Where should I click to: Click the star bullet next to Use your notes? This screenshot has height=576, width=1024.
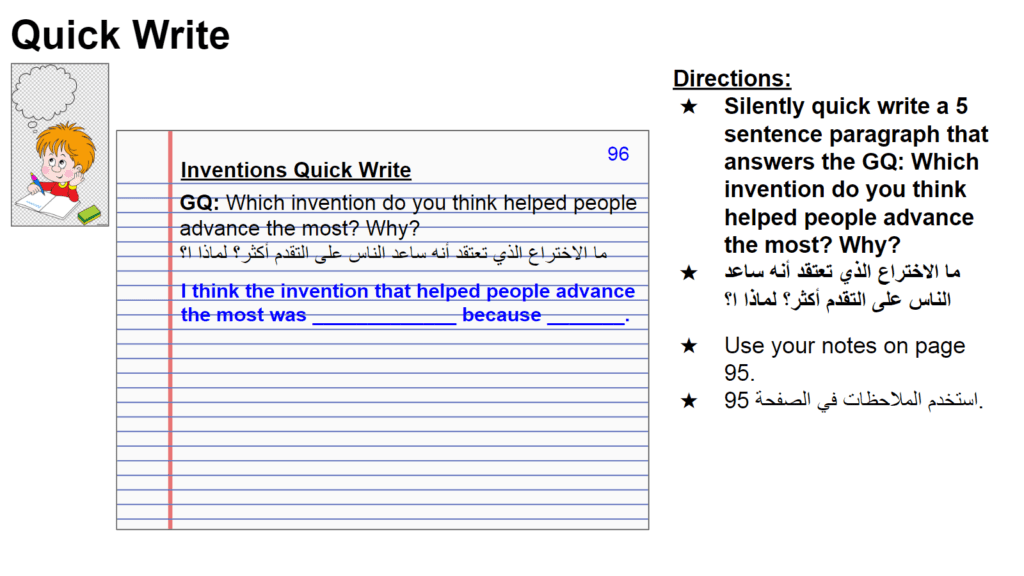click(x=689, y=345)
